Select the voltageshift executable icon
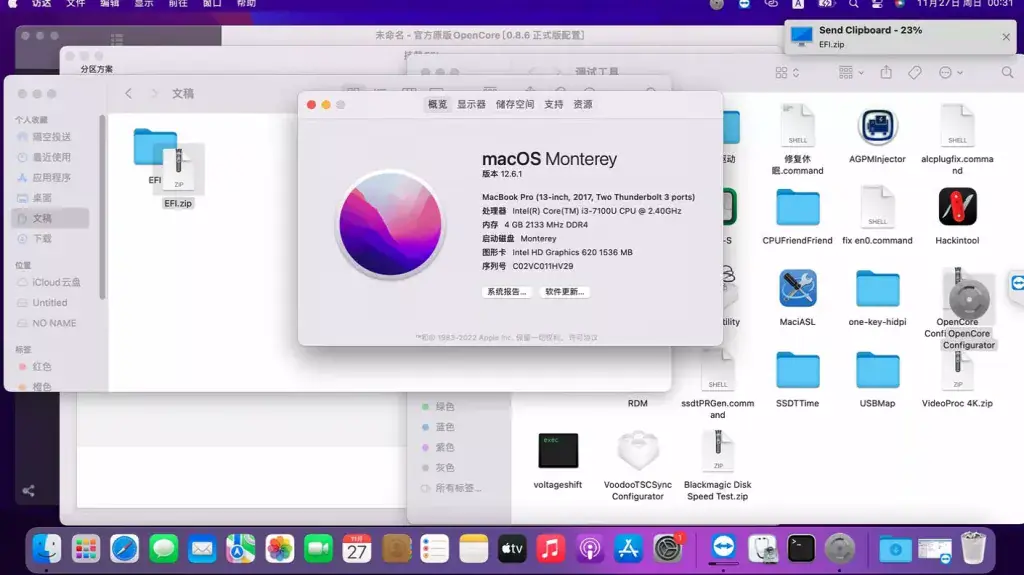This screenshot has height=575, width=1024. coord(558,451)
